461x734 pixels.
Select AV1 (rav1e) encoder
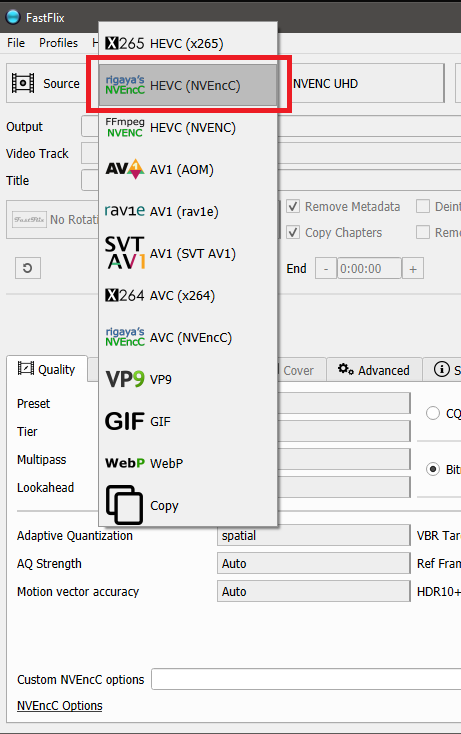tap(188, 212)
